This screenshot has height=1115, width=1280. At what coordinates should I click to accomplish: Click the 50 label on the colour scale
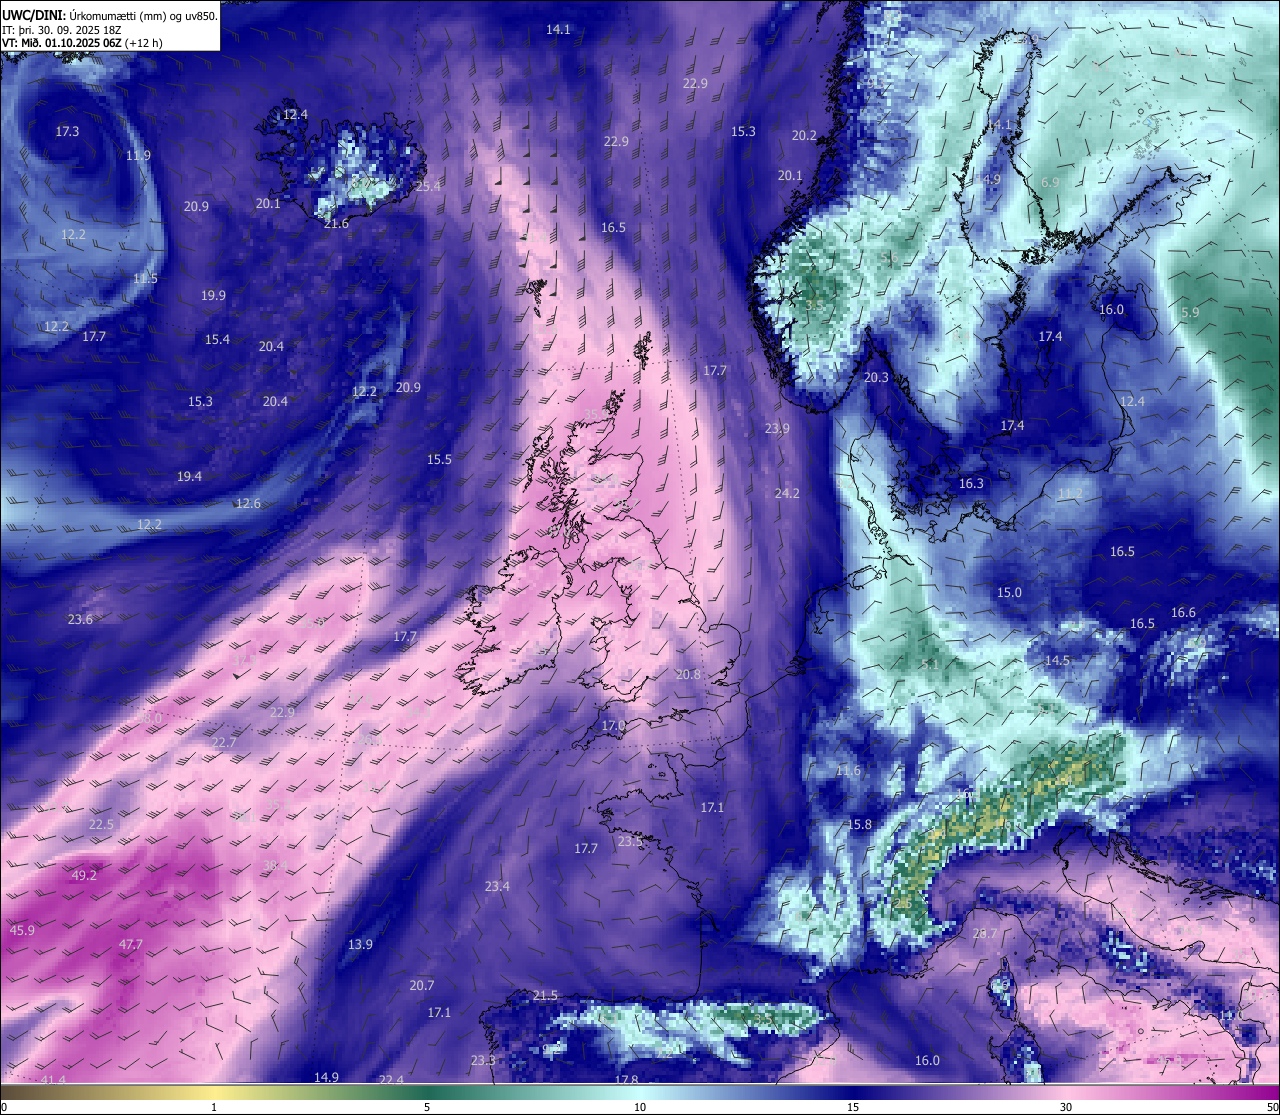point(1272,1107)
